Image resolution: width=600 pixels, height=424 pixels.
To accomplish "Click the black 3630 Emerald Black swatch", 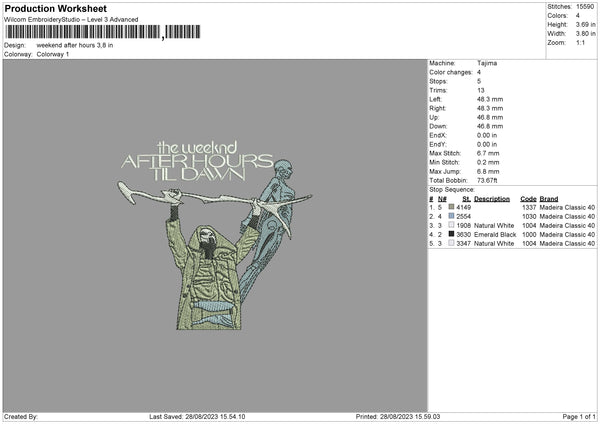I will pyautogui.click(x=452, y=234).
